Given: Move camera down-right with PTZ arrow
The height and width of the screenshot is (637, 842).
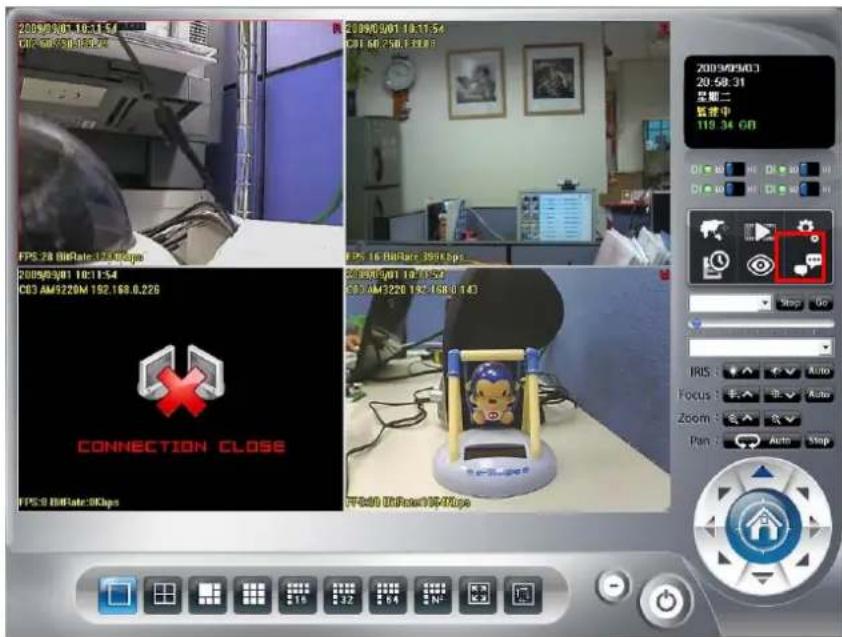Looking at the screenshot, I should click(x=801, y=560).
